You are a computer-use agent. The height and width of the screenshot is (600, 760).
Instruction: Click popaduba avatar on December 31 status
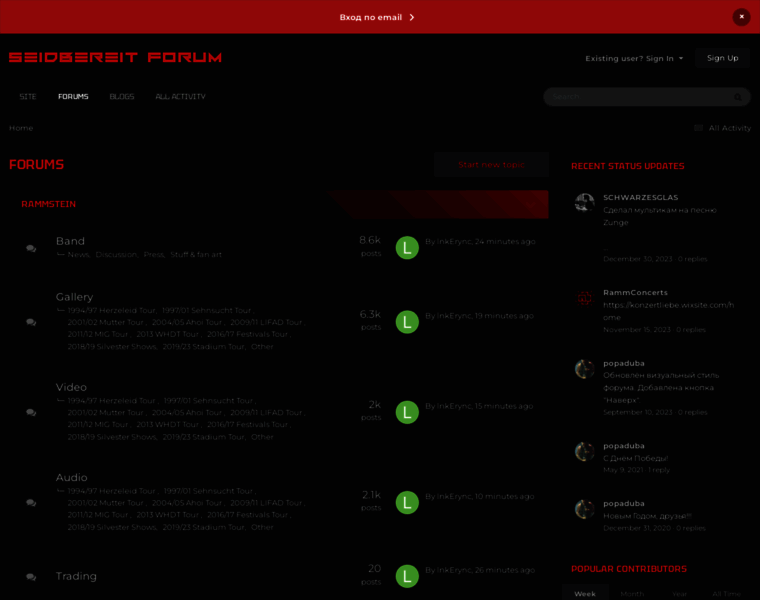[x=585, y=509]
